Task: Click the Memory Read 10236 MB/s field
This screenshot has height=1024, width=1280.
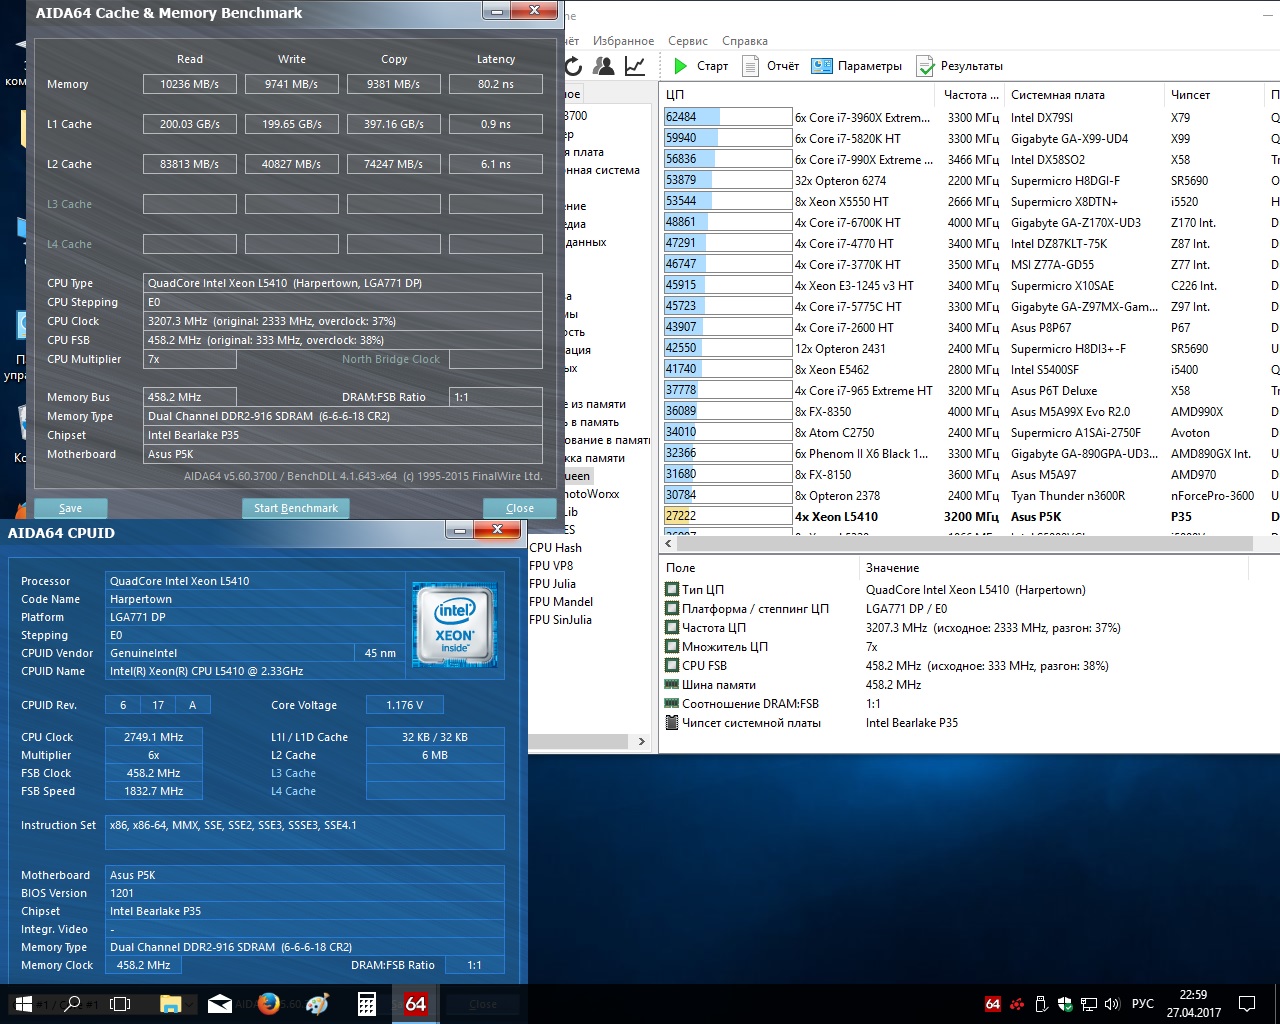Action: [x=190, y=84]
